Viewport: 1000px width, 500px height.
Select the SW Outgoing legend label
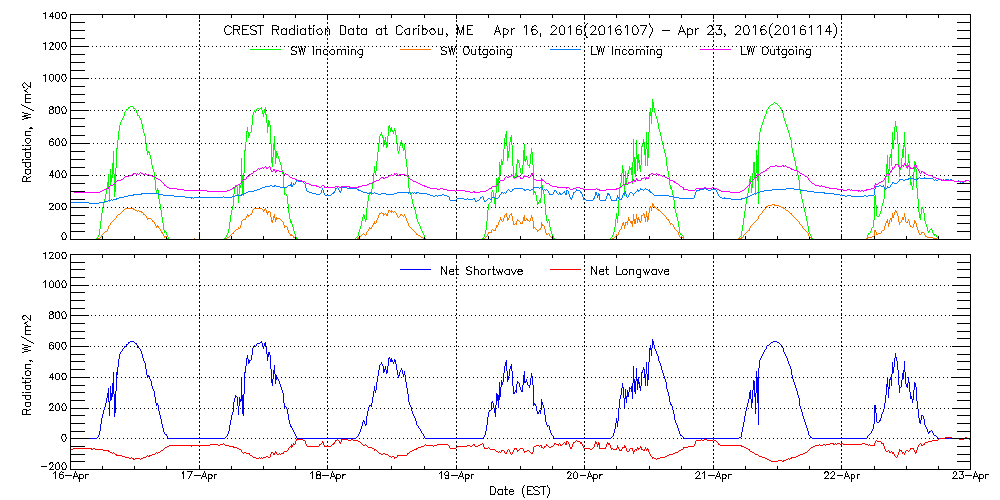[476, 51]
